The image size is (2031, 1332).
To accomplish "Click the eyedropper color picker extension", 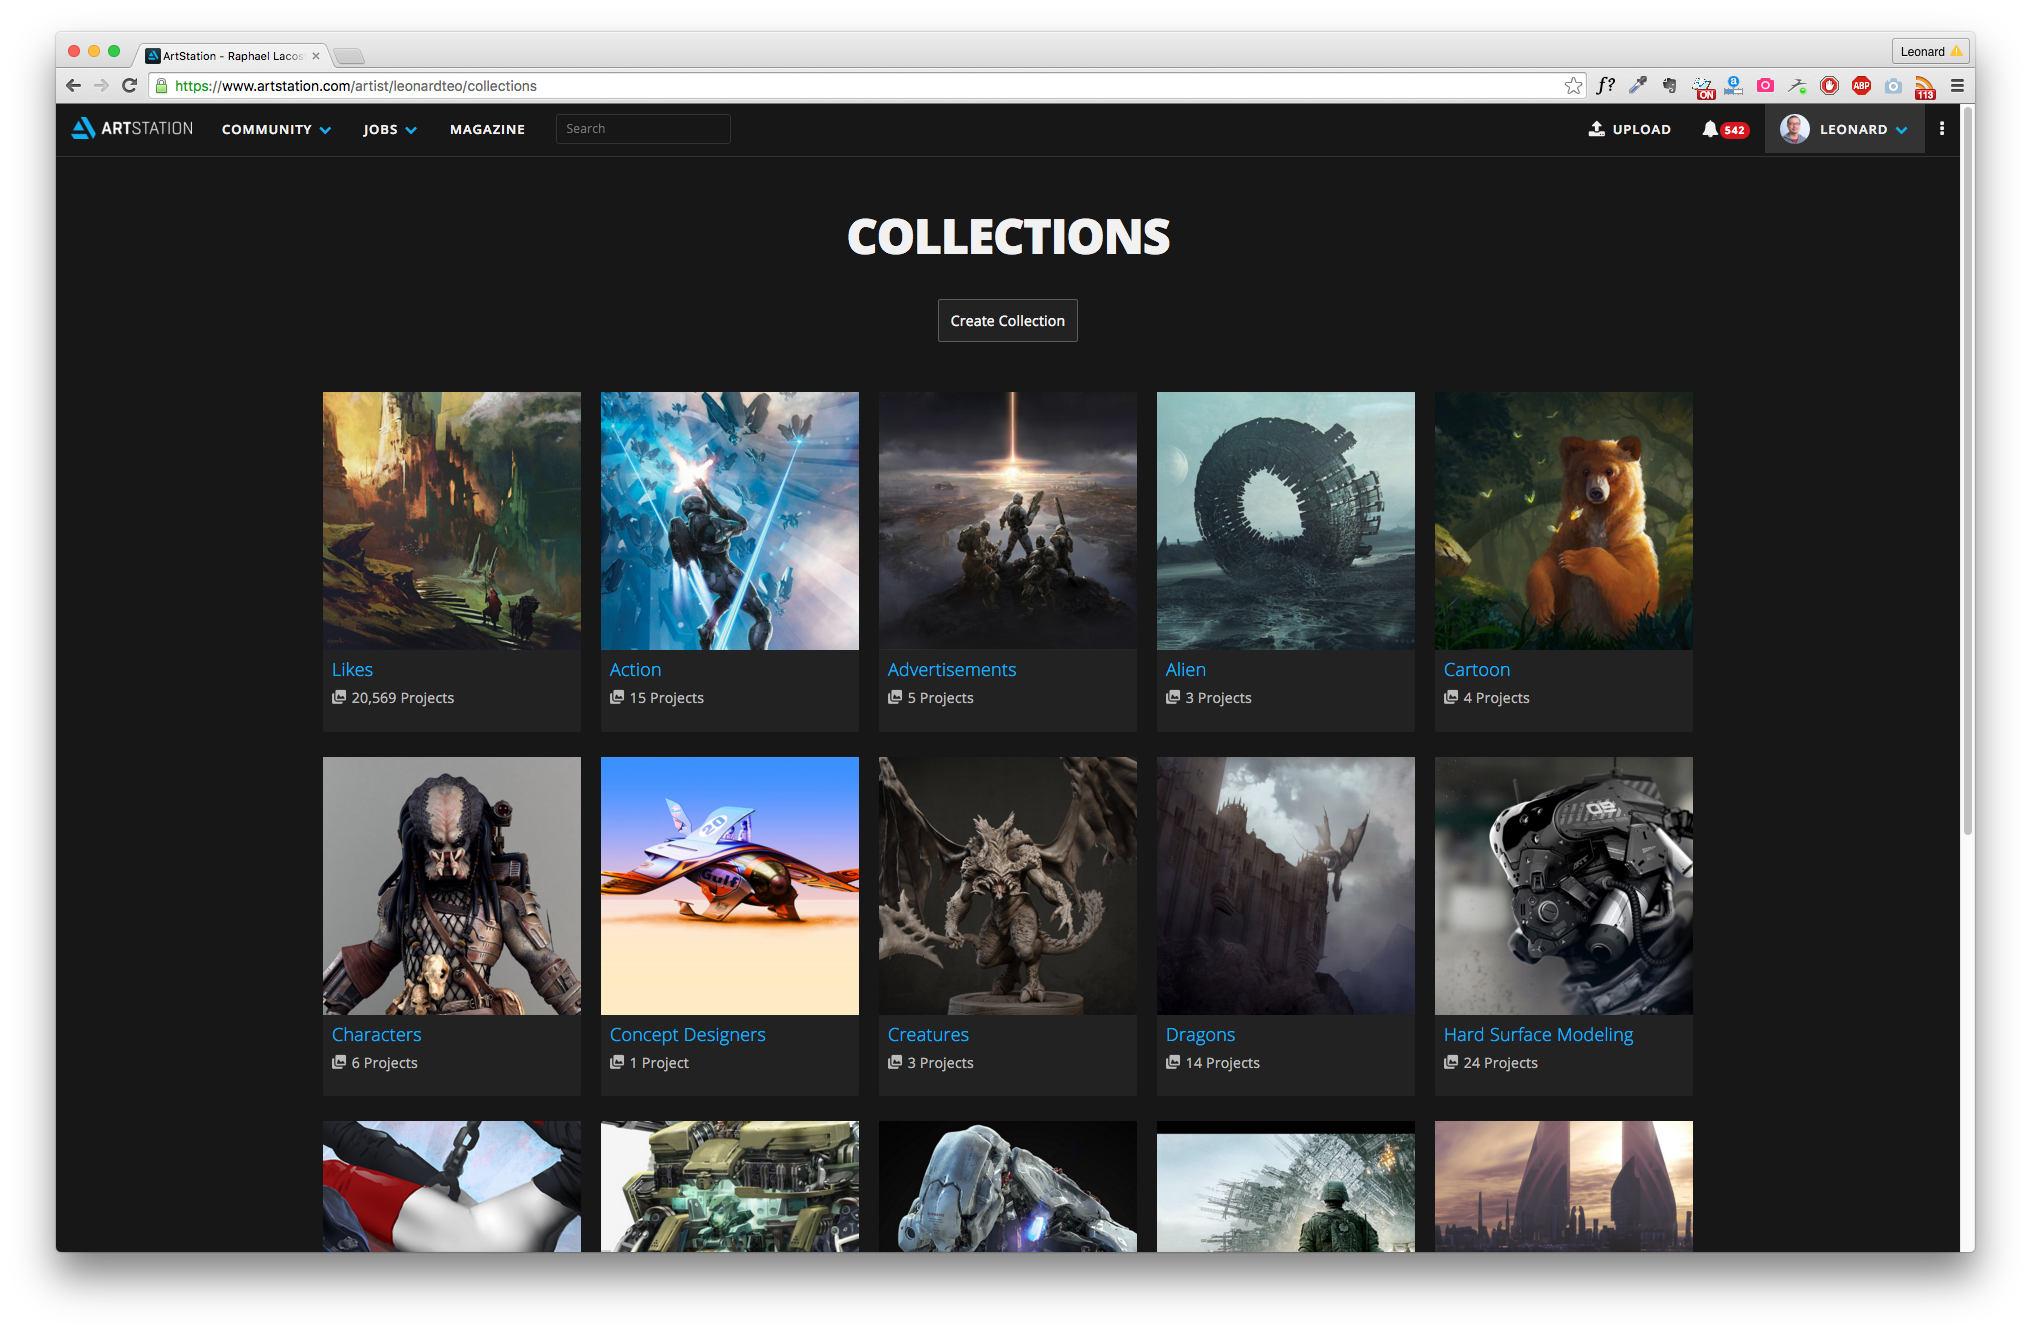I will pyautogui.click(x=1637, y=86).
